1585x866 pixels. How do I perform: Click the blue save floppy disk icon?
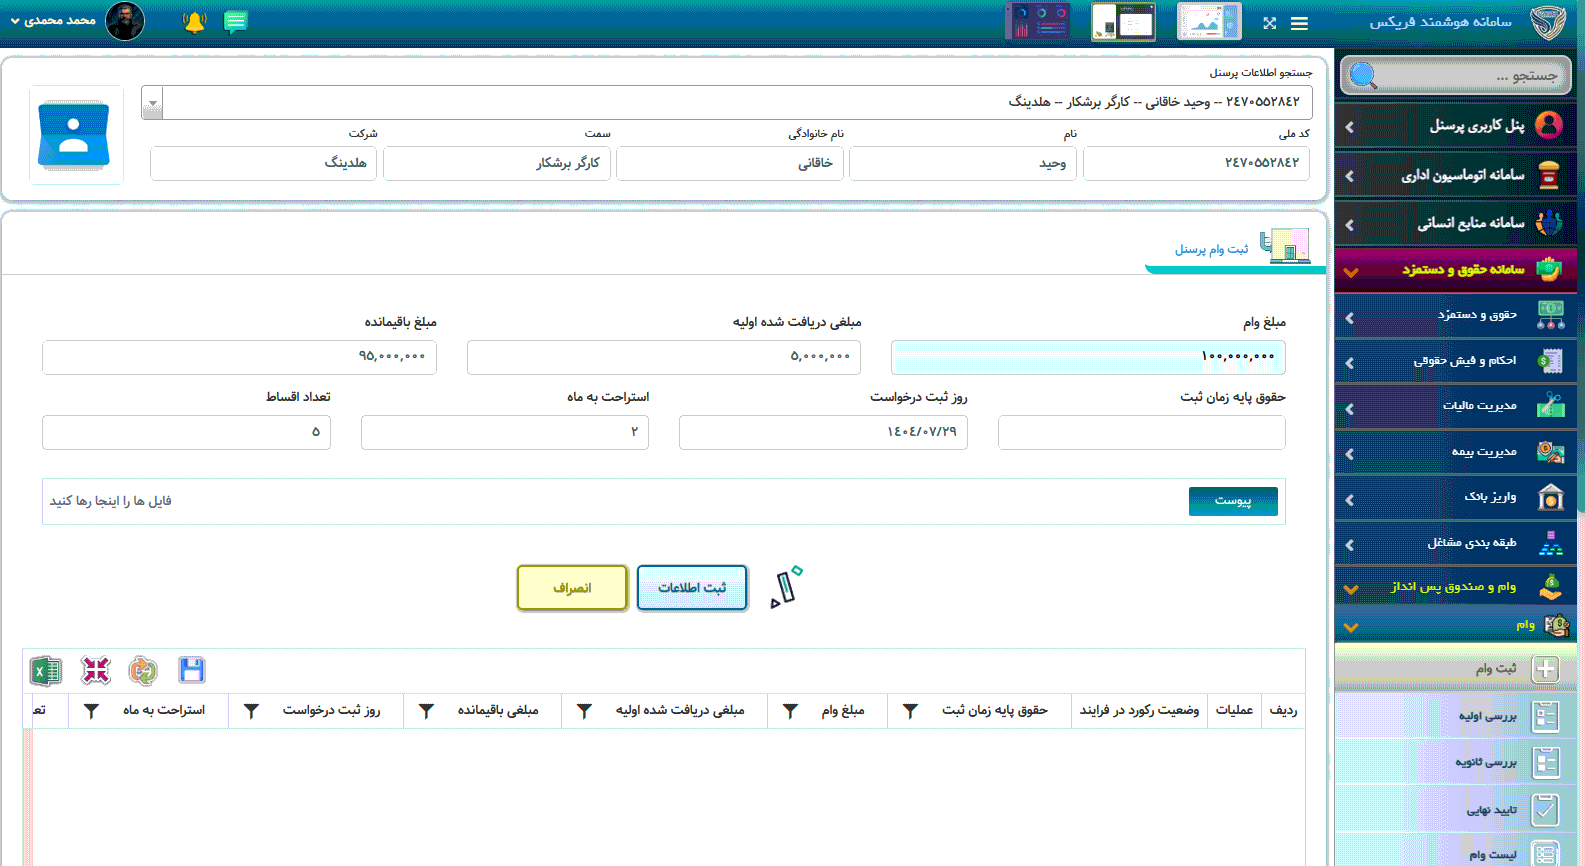tap(191, 670)
